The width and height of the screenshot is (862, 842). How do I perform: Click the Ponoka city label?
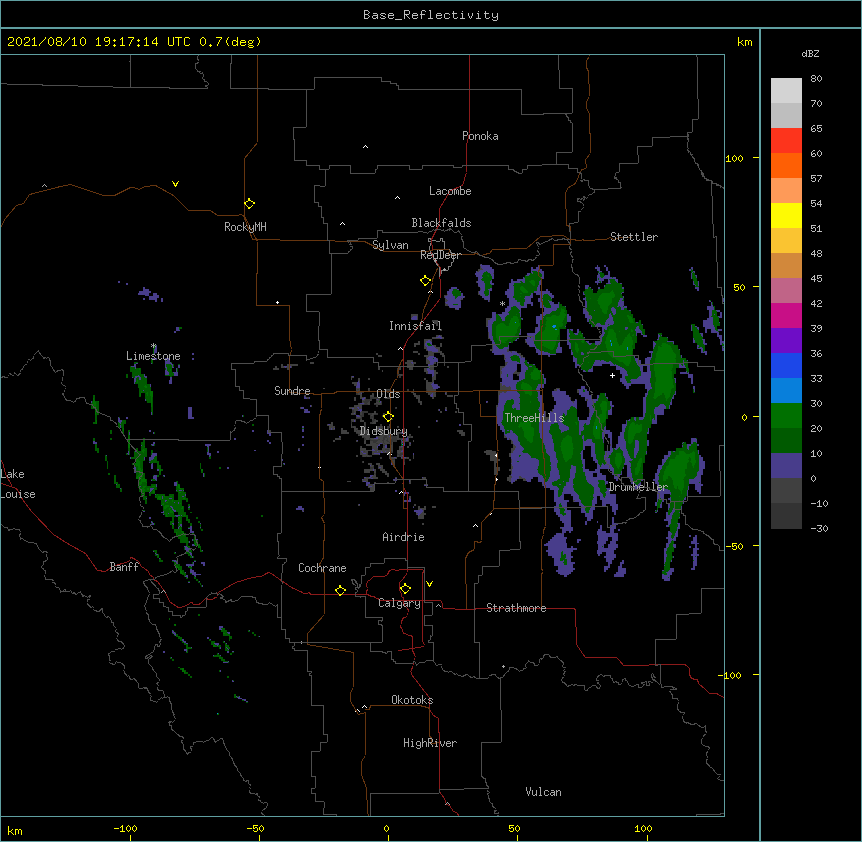(x=480, y=136)
